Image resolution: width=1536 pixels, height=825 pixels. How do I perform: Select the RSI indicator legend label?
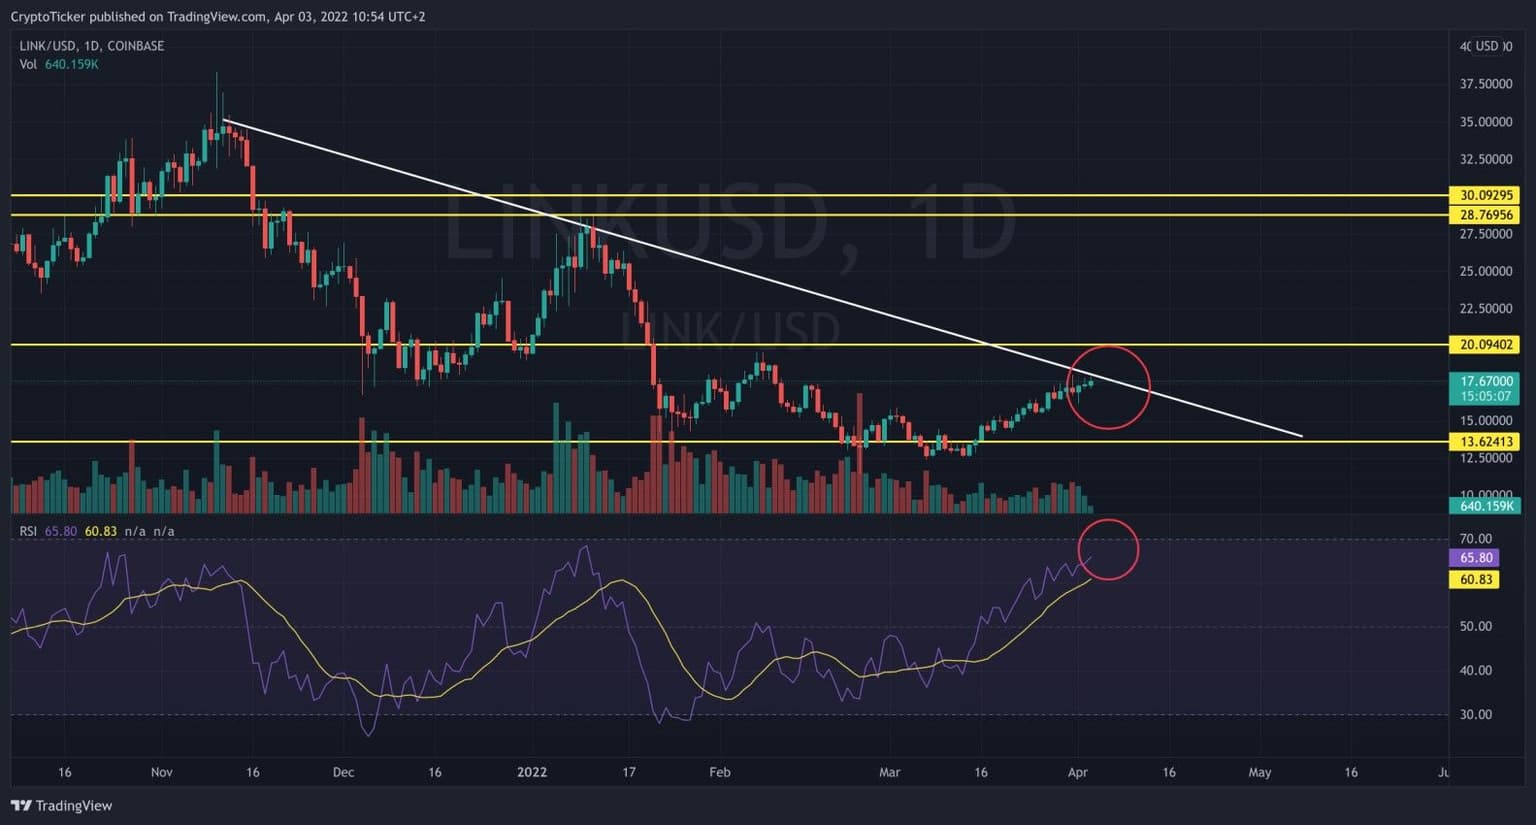coord(29,531)
